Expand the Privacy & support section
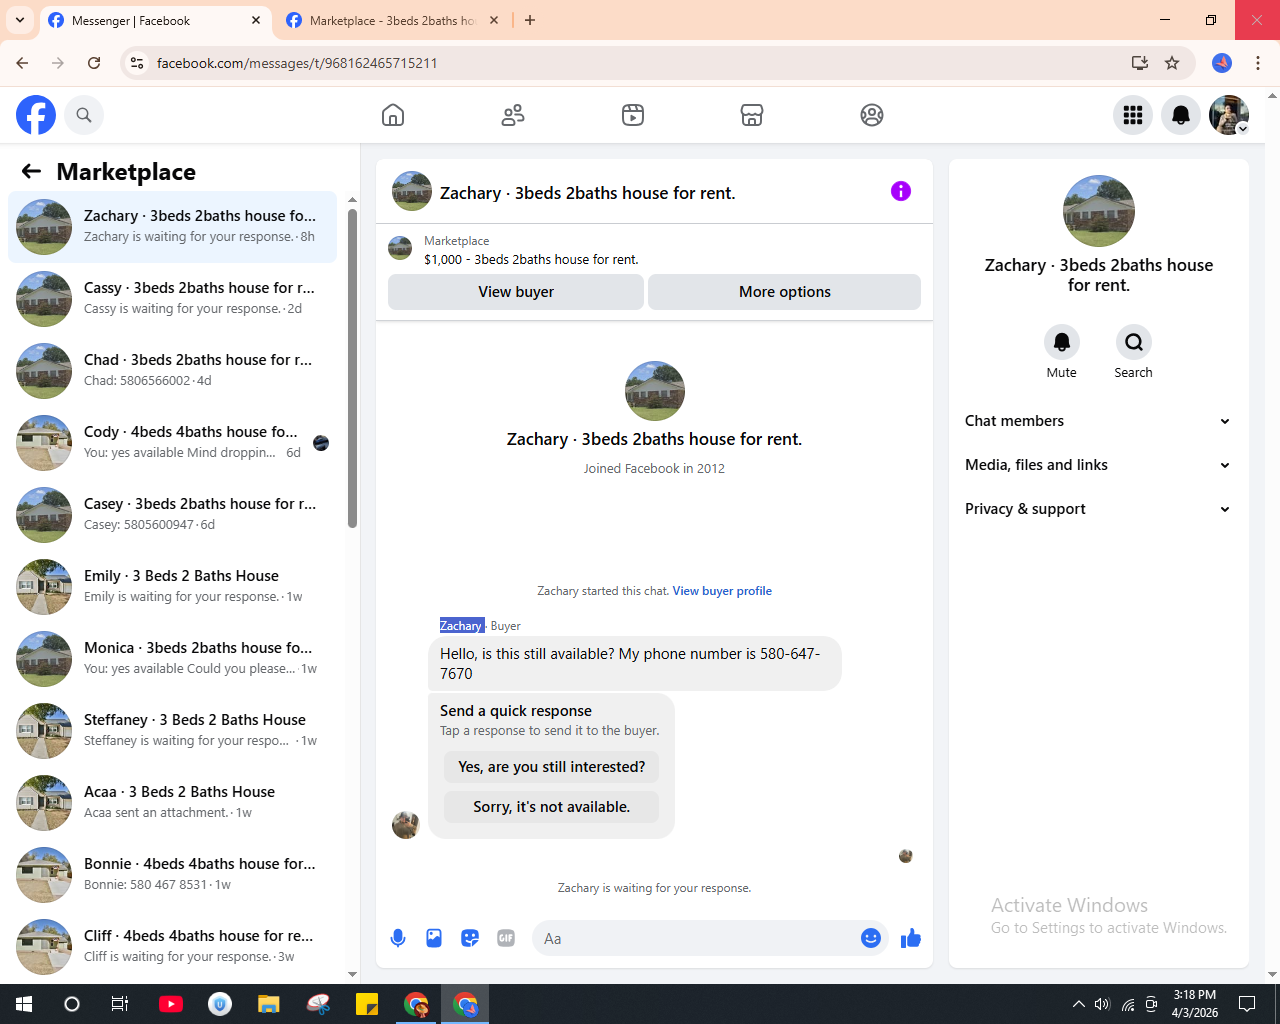Screen dimensions: 1280x1024 pyautogui.click(x=1098, y=509)
